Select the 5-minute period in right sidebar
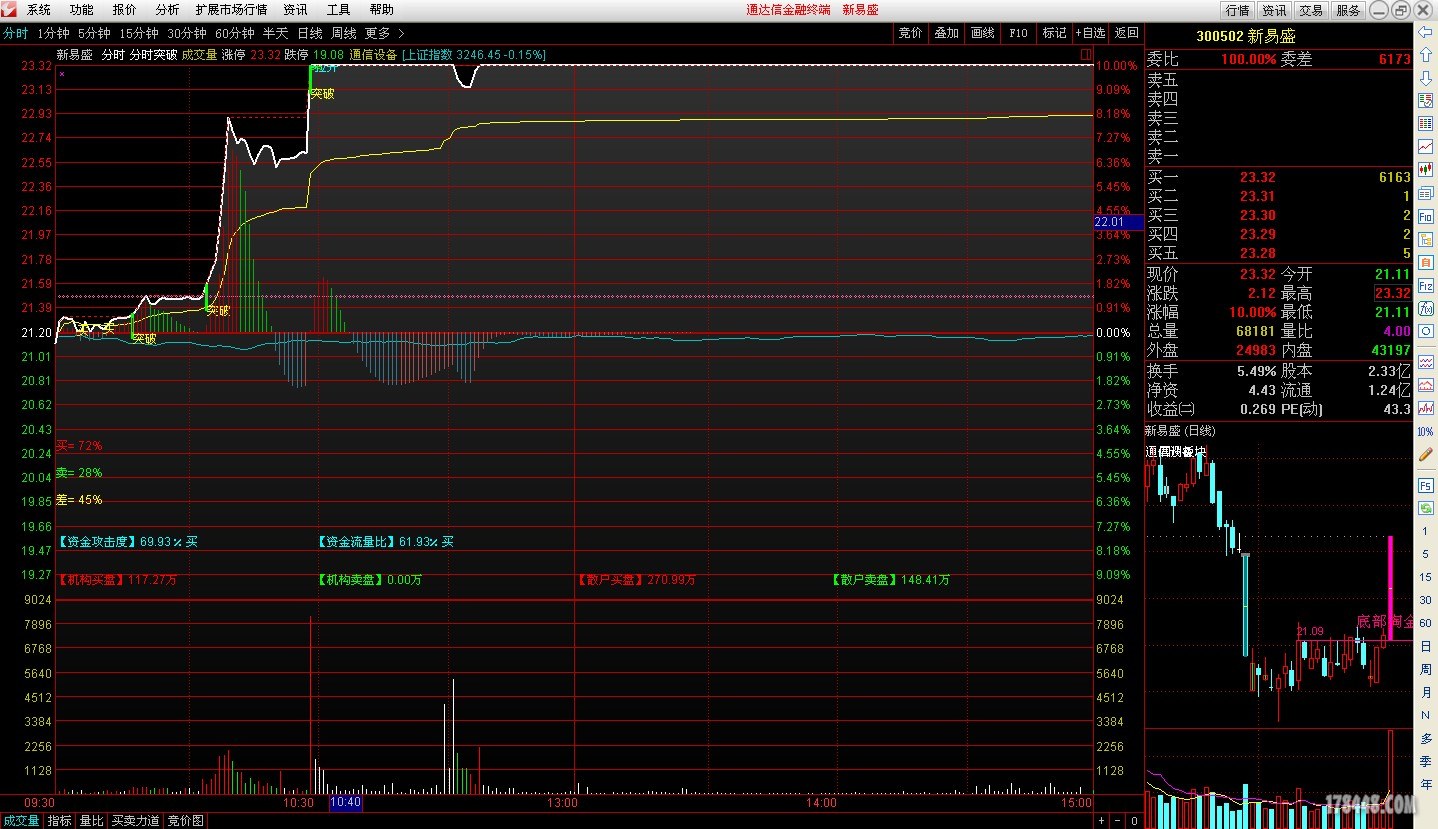This screenshot has width=1438, height=829. tap(1426, 554)
